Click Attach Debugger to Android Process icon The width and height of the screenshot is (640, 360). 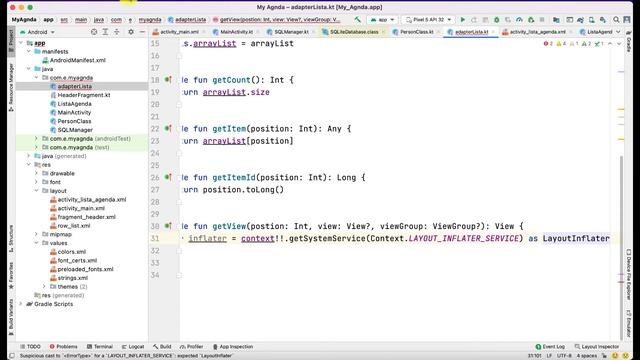pyautogui.click(x=531, y=20)
